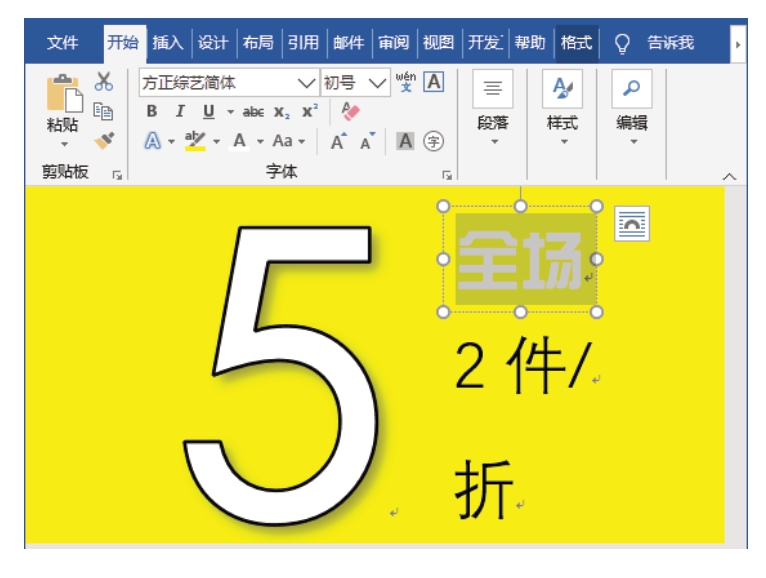766x578 pixels.
Task: Click the Copy icon
Action: (103, 111)
